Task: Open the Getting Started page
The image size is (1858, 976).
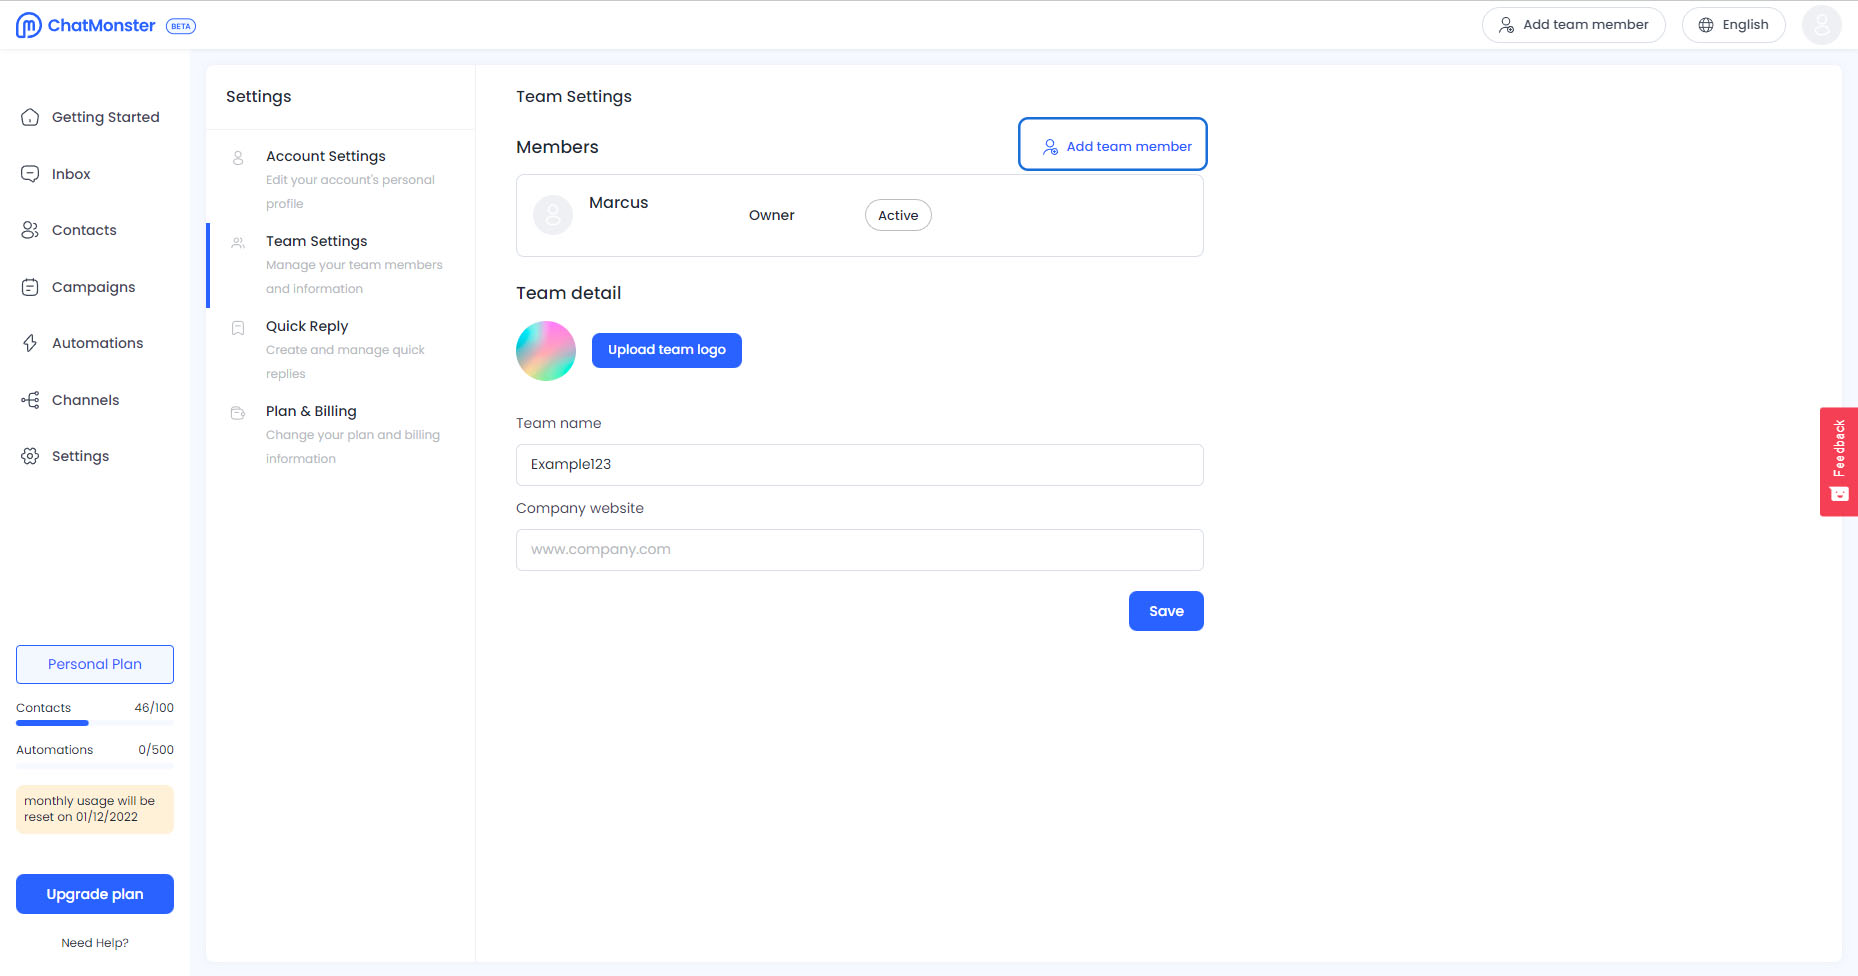Action: [x=105, y=117]
